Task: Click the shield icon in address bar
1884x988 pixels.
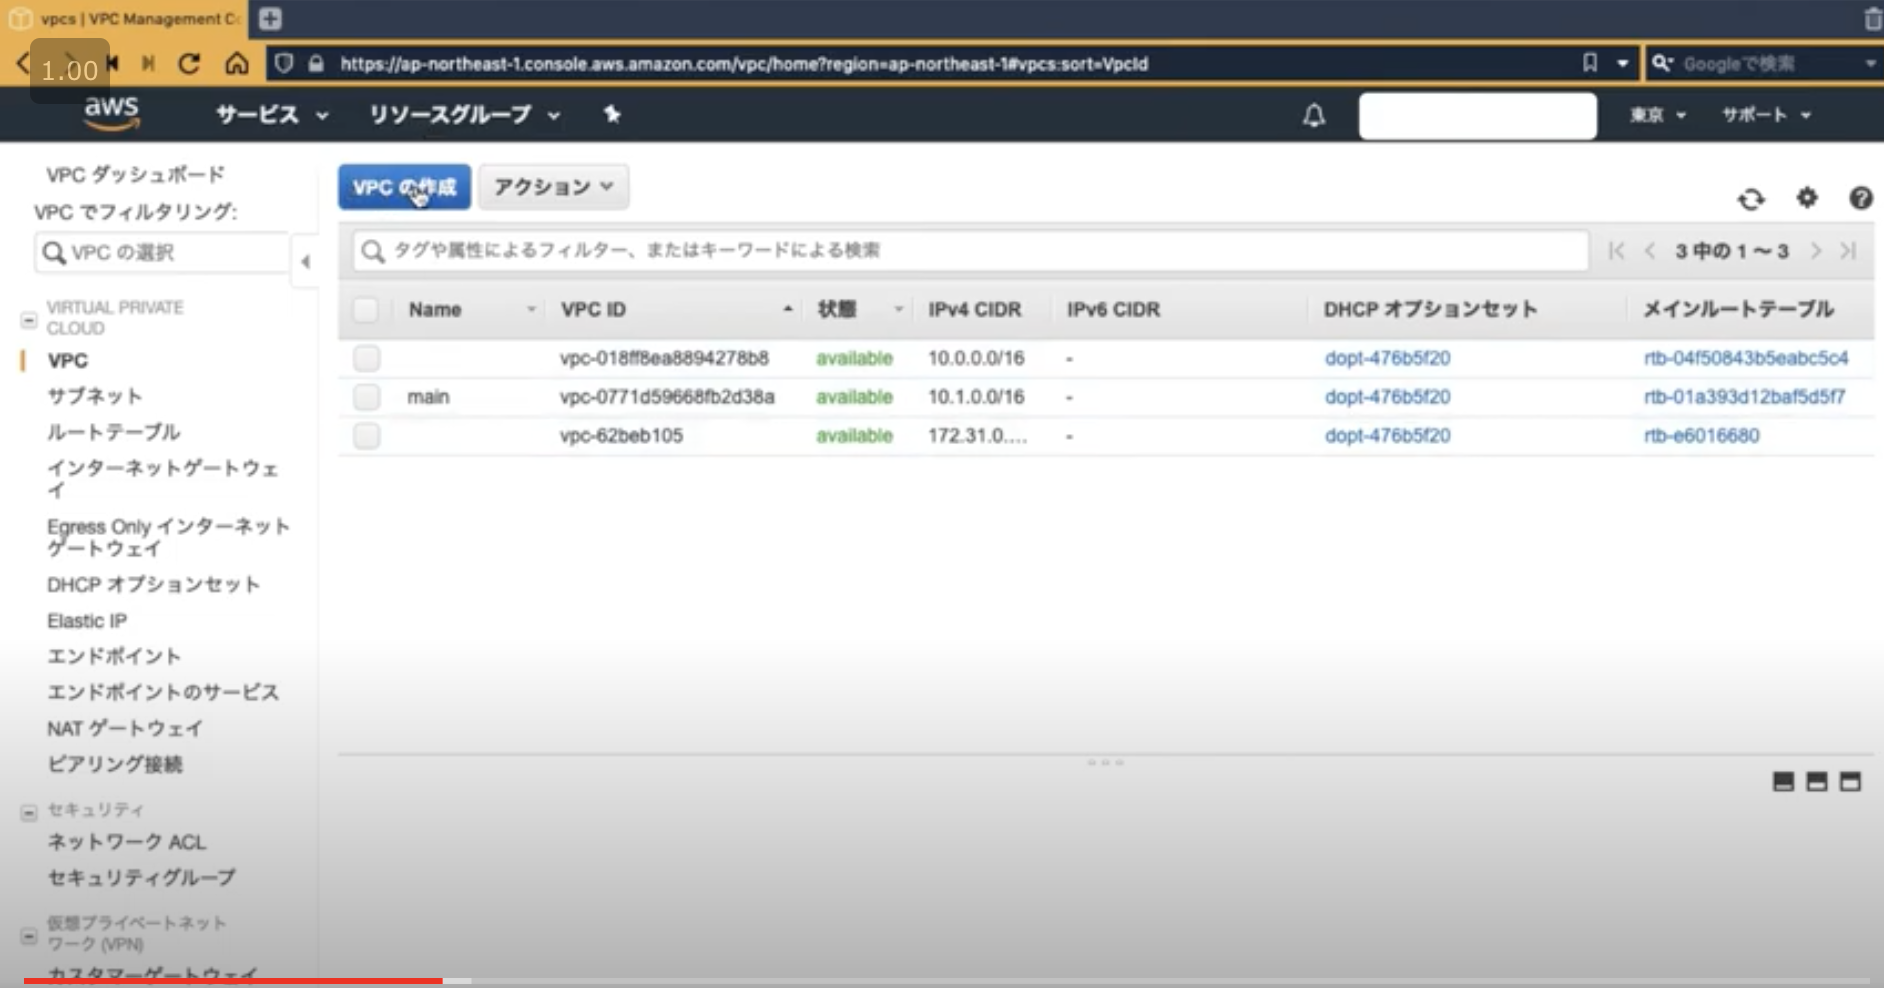Action: (284, 64)
